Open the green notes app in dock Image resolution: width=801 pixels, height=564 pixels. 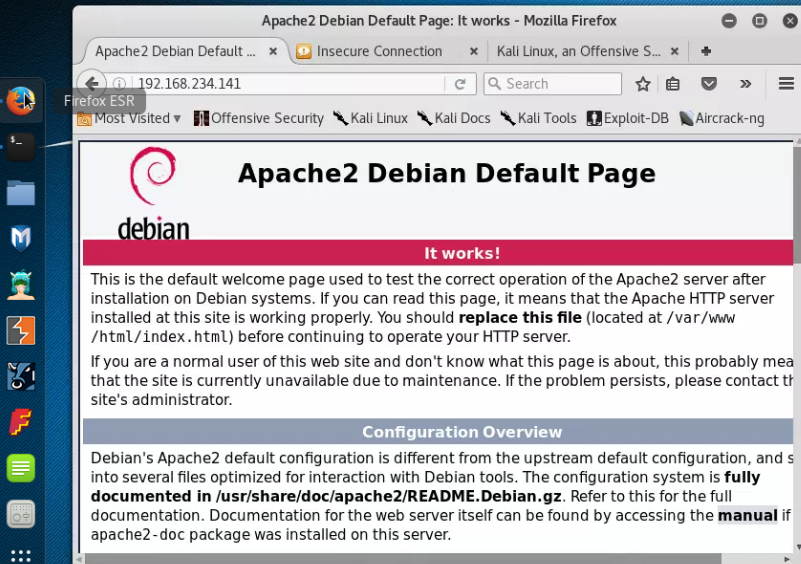21,468
